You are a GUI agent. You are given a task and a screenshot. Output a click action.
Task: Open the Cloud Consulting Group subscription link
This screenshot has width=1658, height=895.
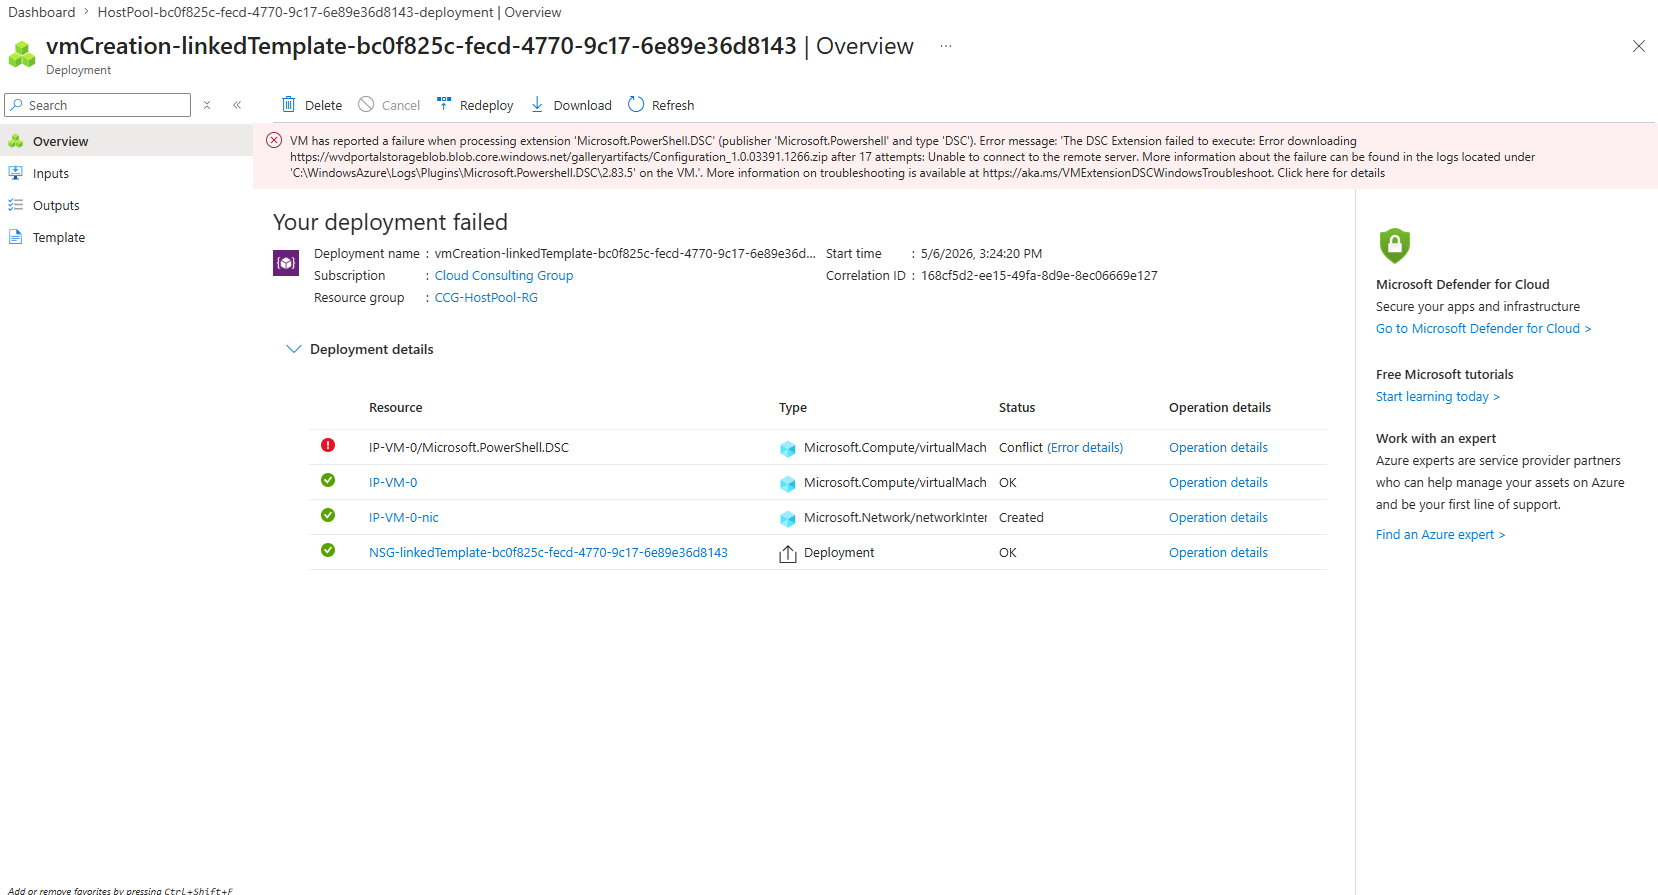click(504, 276)
